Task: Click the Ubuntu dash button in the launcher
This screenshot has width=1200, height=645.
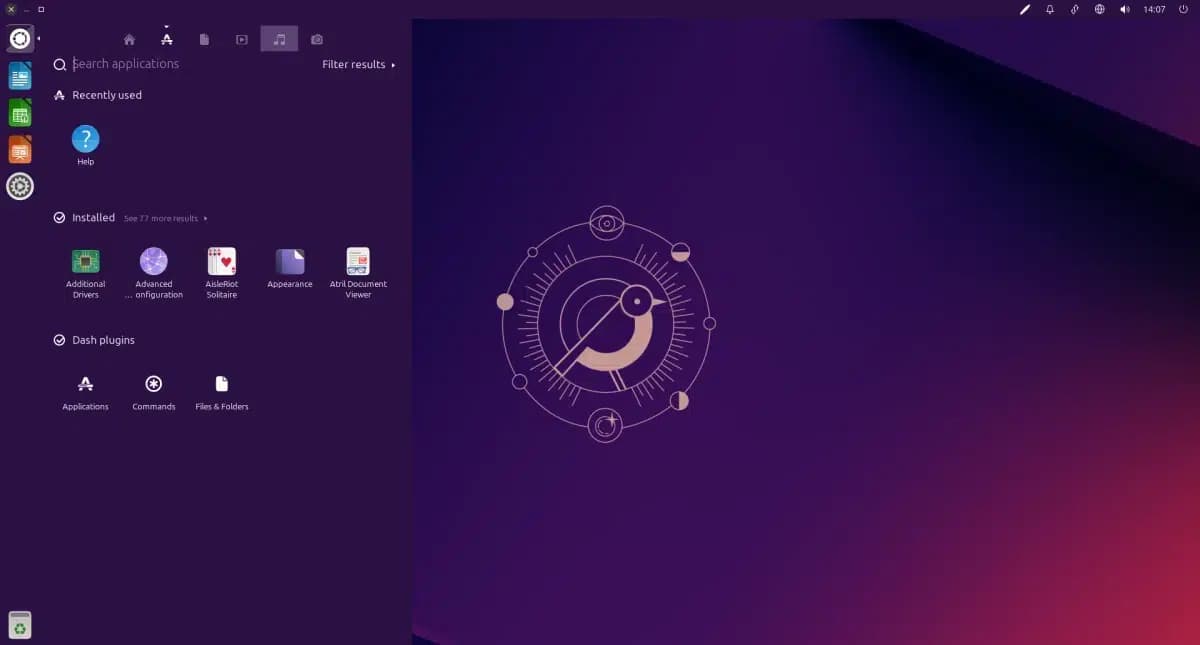Action: (20, 39)
